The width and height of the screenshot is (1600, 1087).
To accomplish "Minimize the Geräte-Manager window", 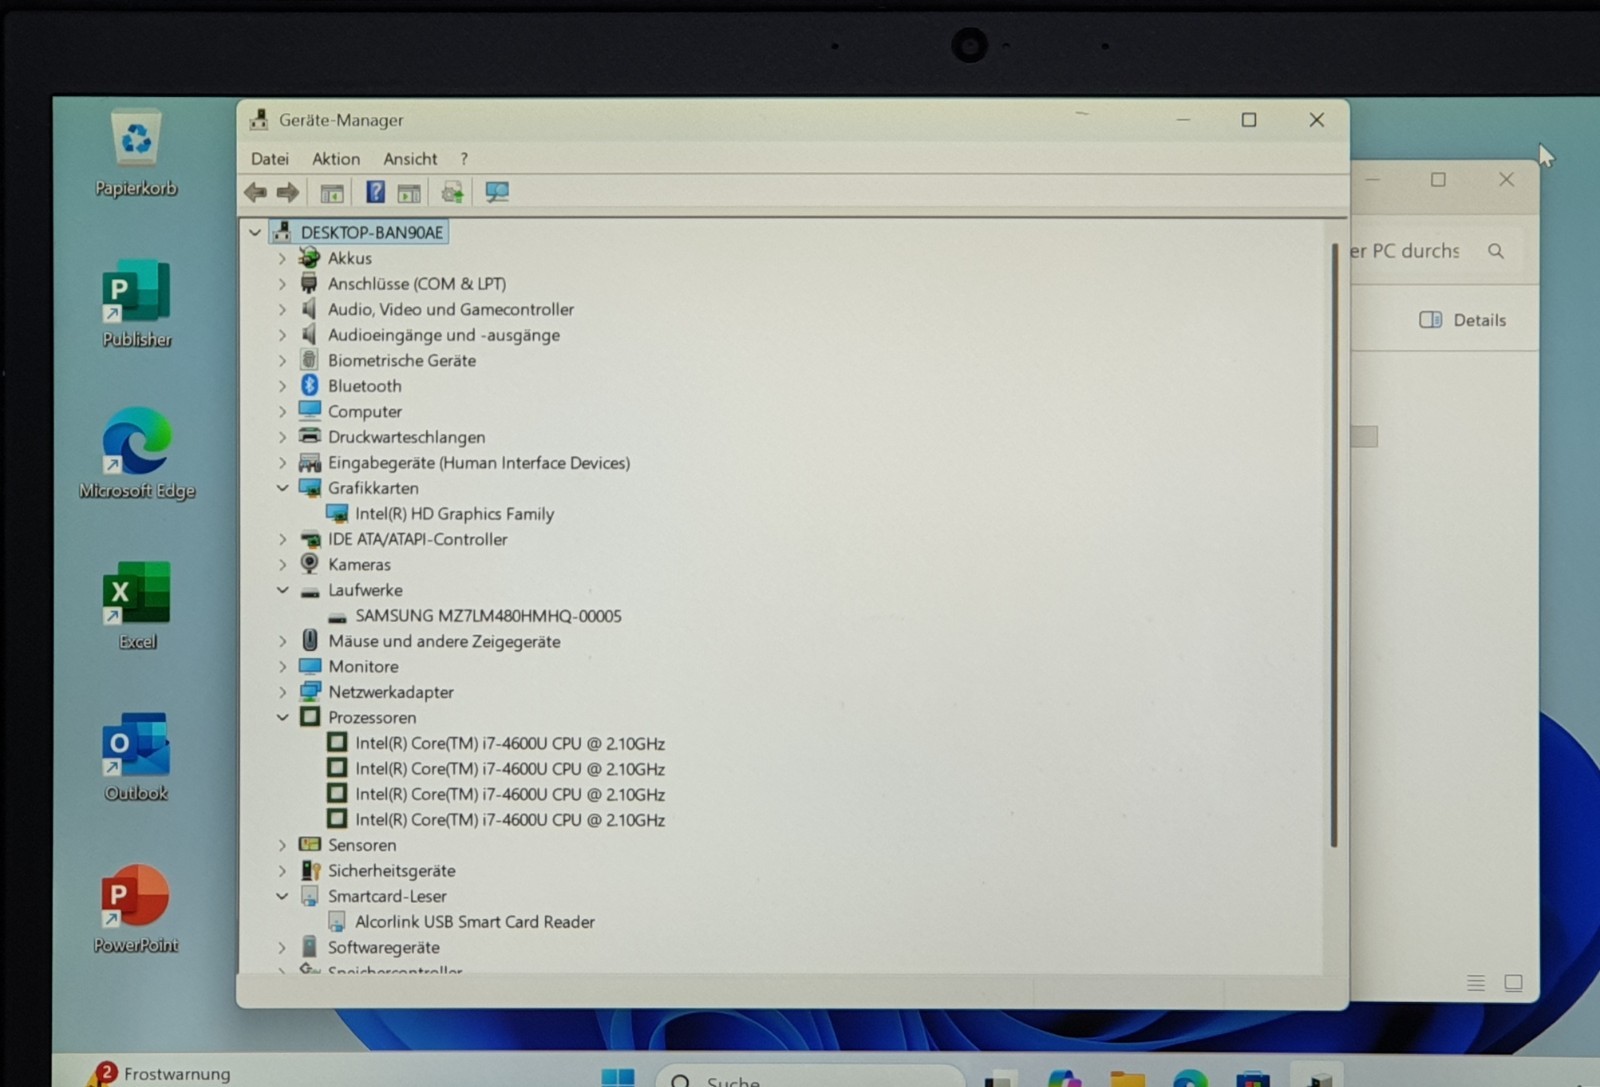I will tap(1184, 120).
